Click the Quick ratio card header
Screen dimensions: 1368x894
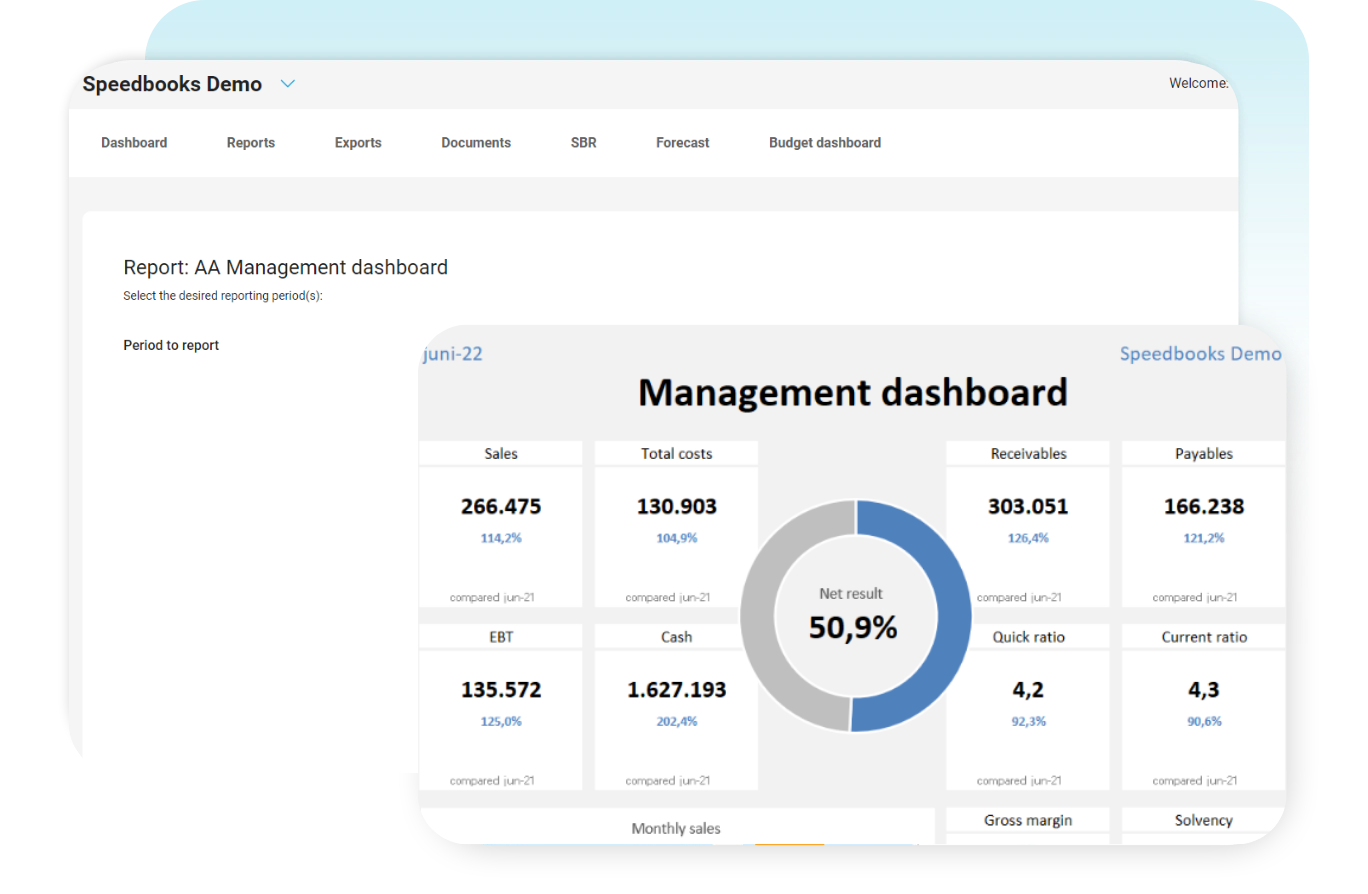(1028, 637)
